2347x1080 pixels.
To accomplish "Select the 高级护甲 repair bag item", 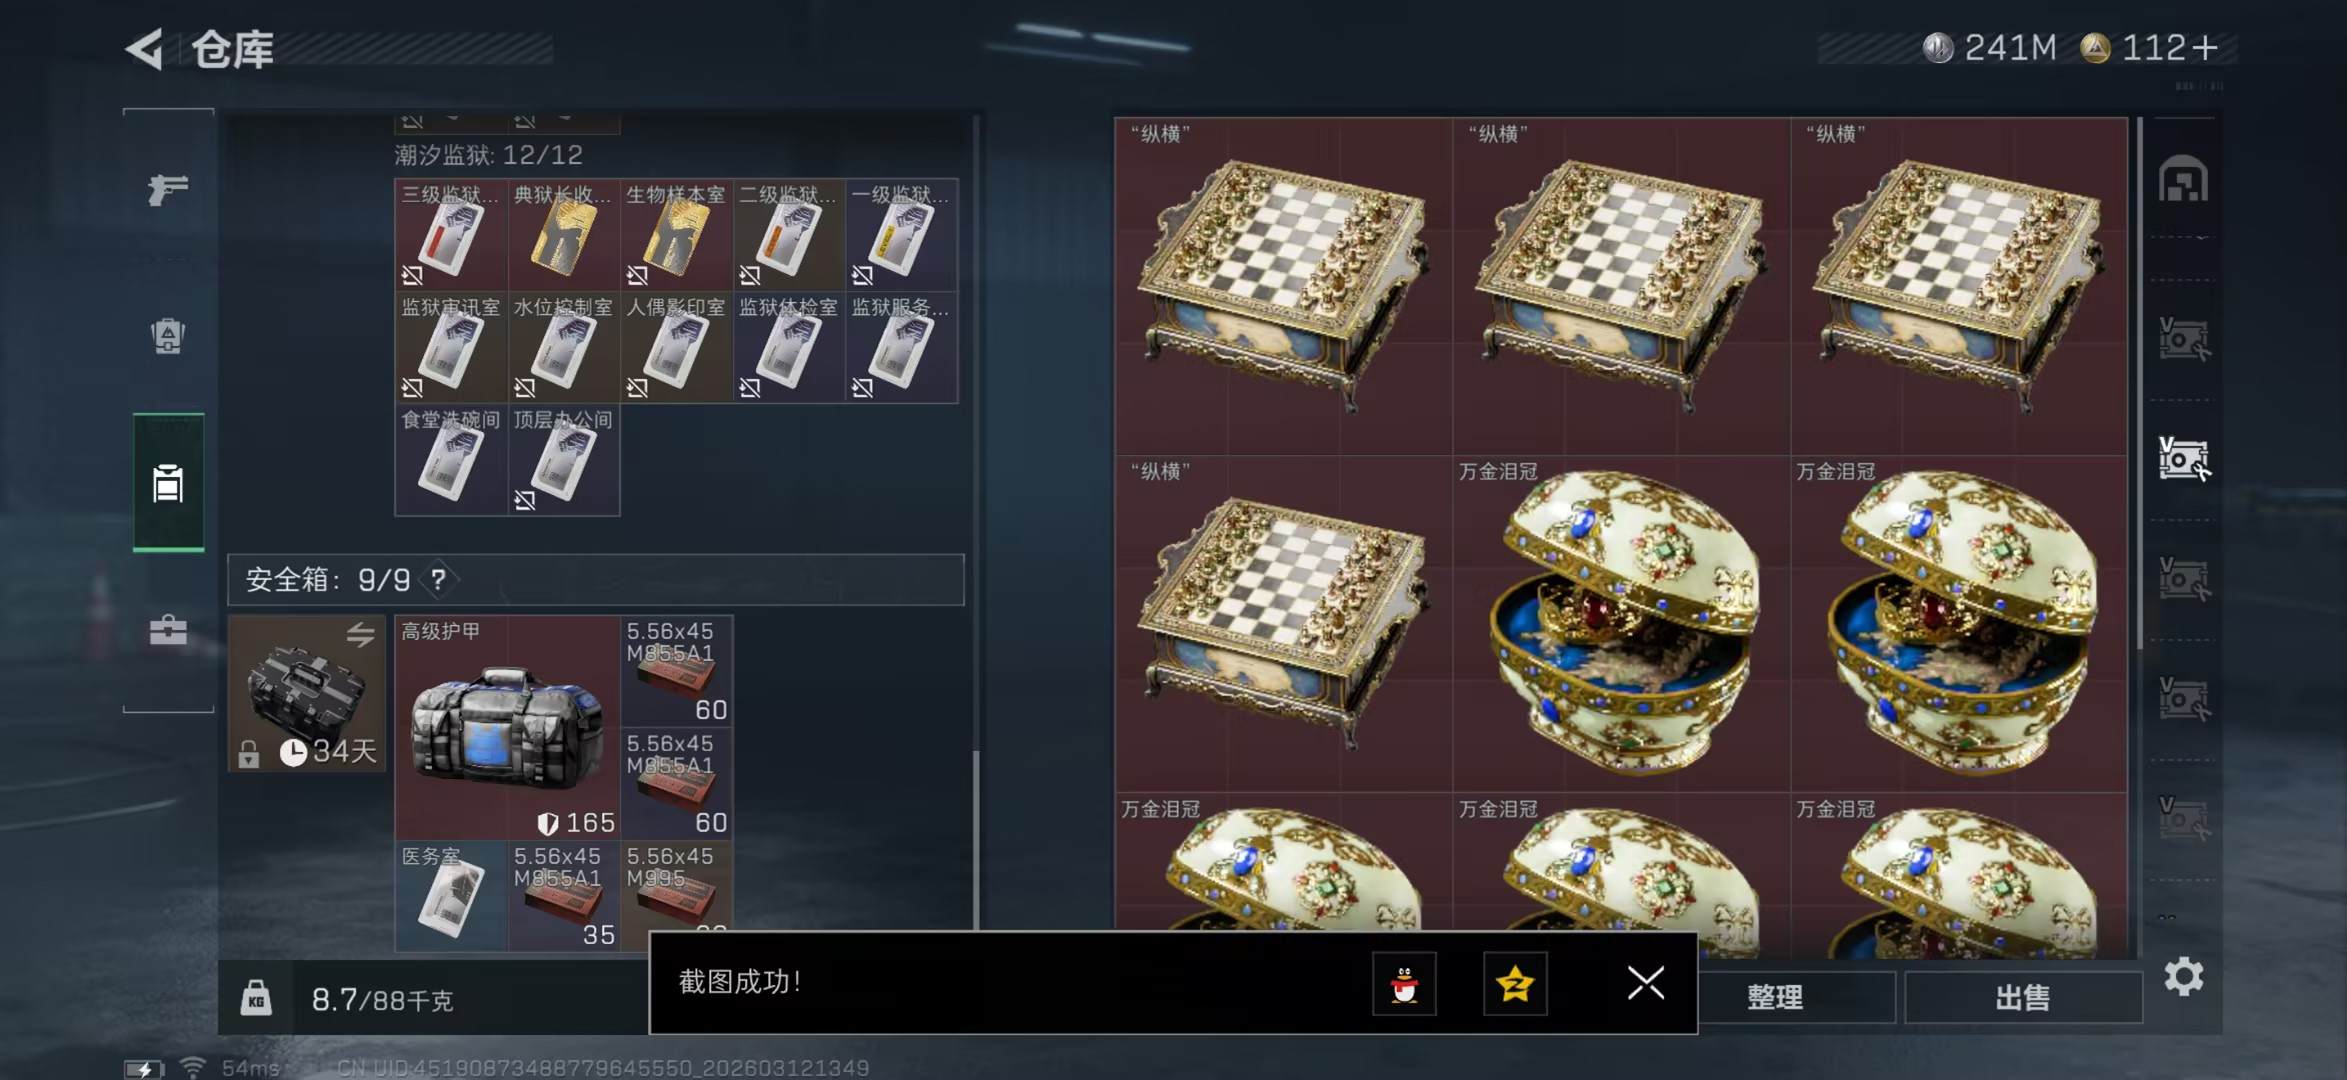I will click(x=508, y=727).
